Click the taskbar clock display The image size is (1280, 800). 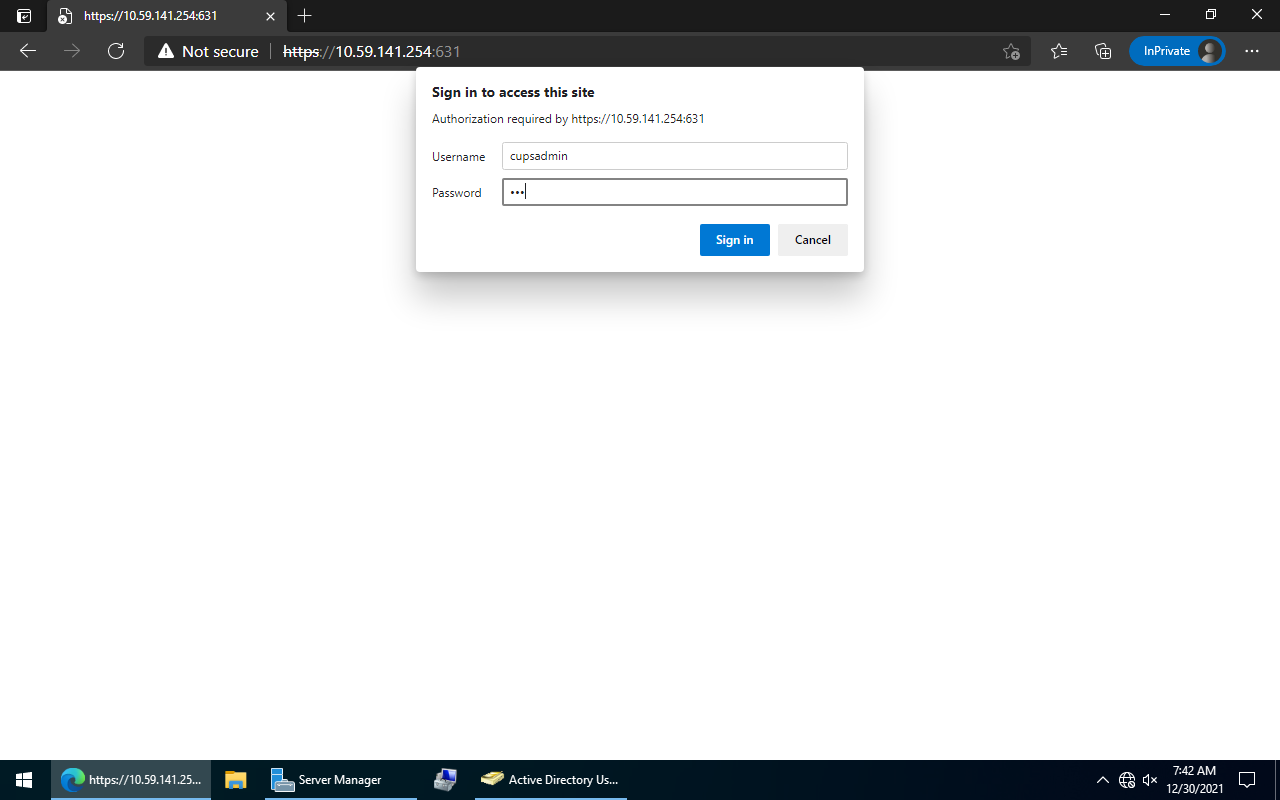tap(1196, 779)
